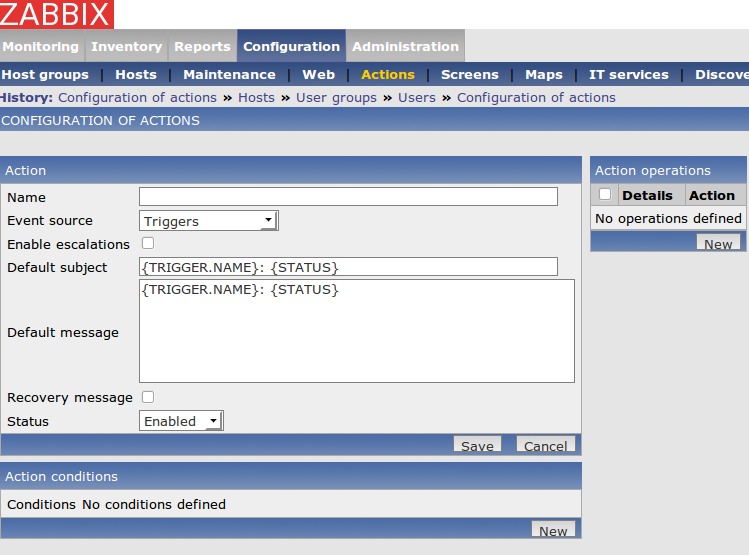
Task: Select the Reports tab
Action: pyautogui.click(x=202, y=47)
